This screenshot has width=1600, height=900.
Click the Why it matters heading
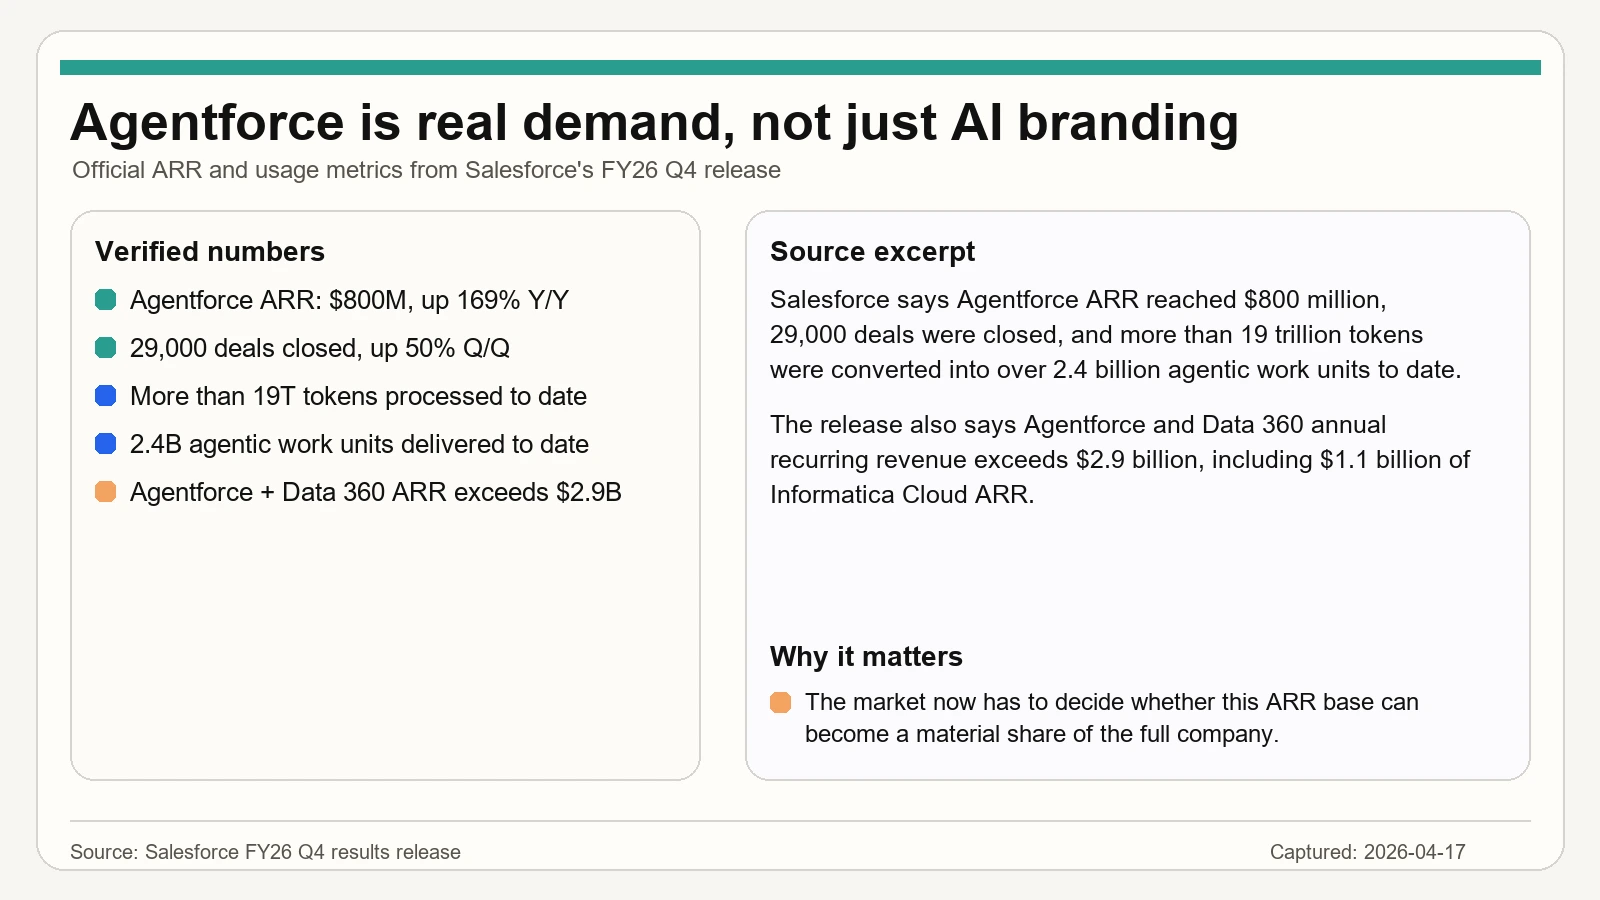pyautogui.click(x=866, y=657)
